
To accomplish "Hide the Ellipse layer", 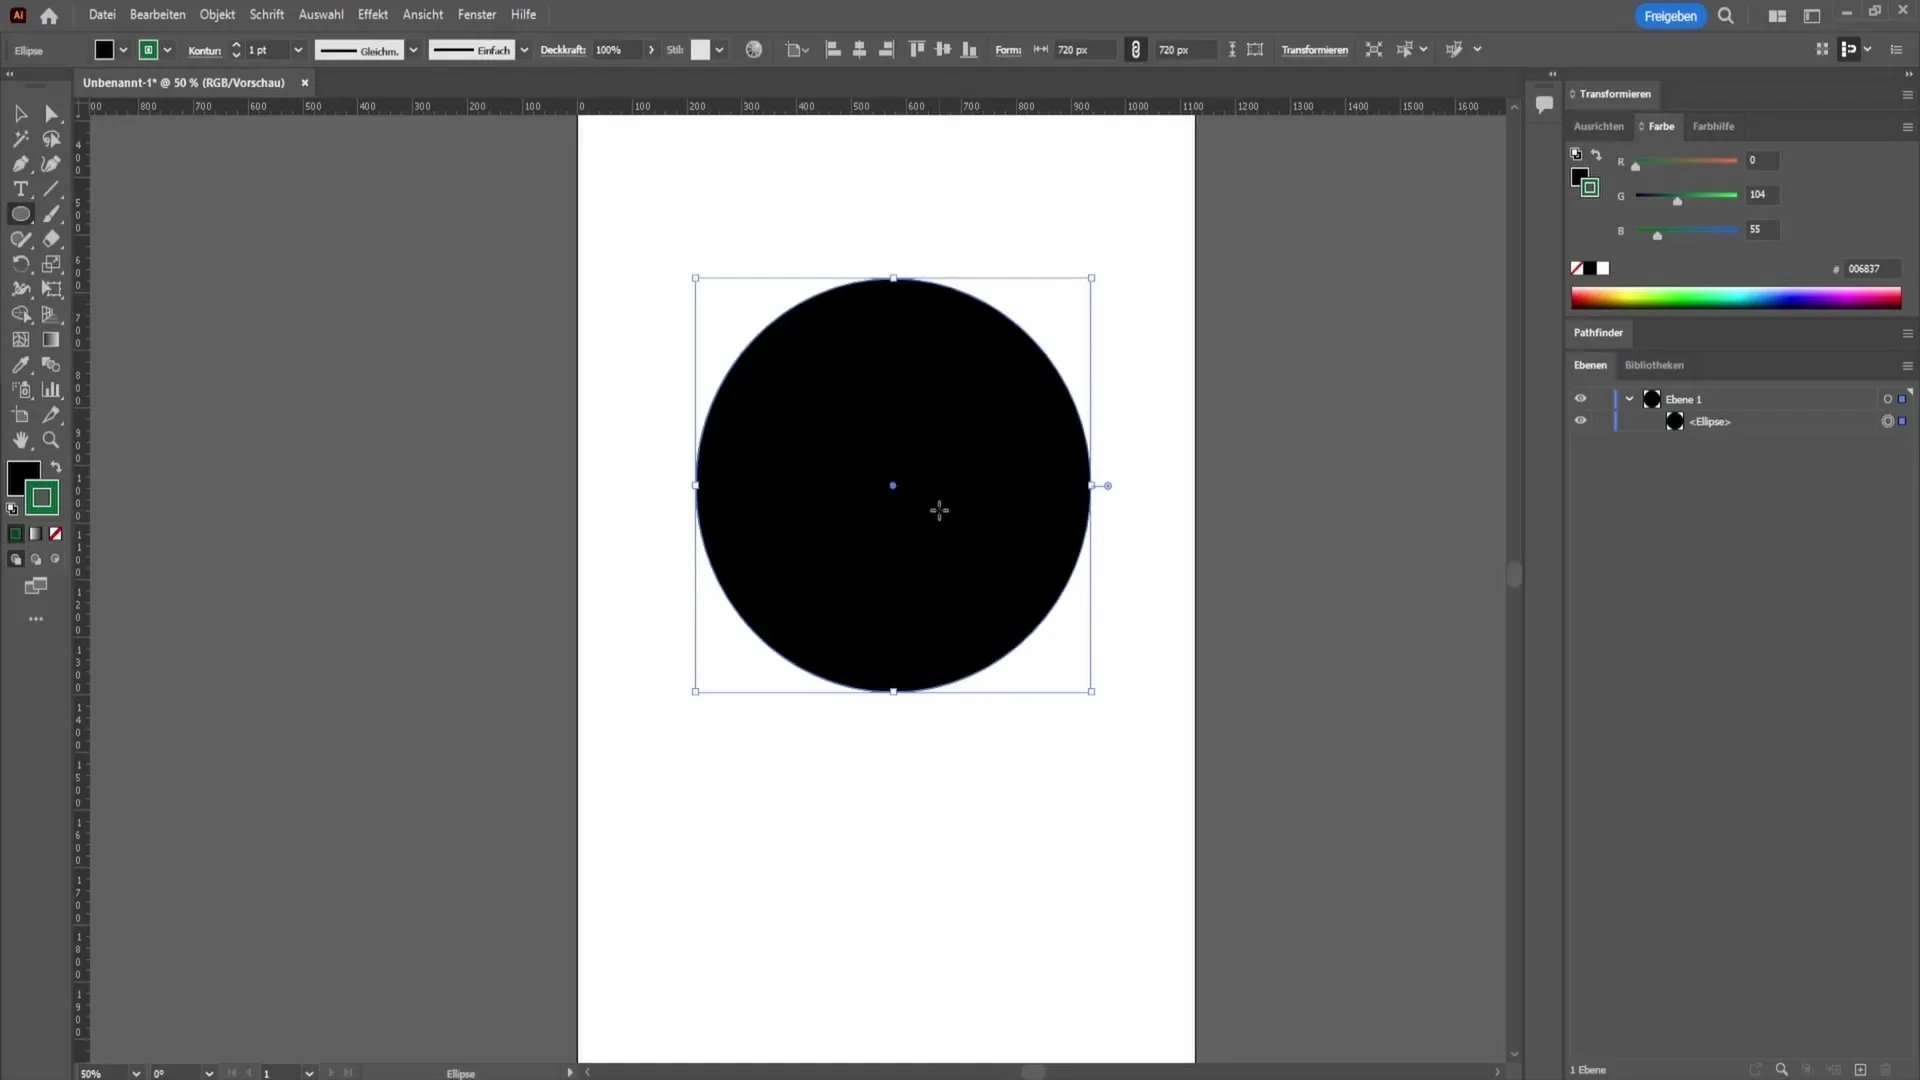I will 1578,421.
